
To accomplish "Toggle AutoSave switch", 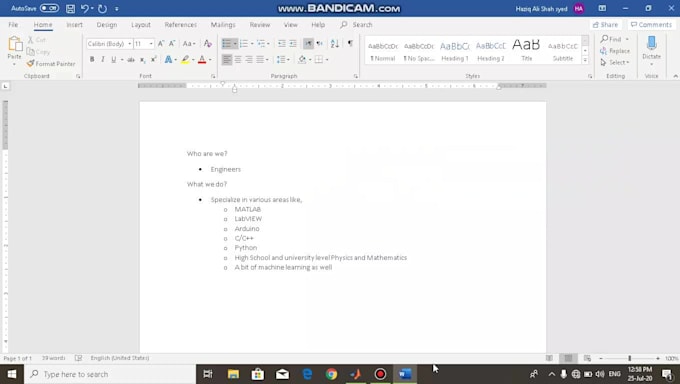I will [x=49, y=8].
